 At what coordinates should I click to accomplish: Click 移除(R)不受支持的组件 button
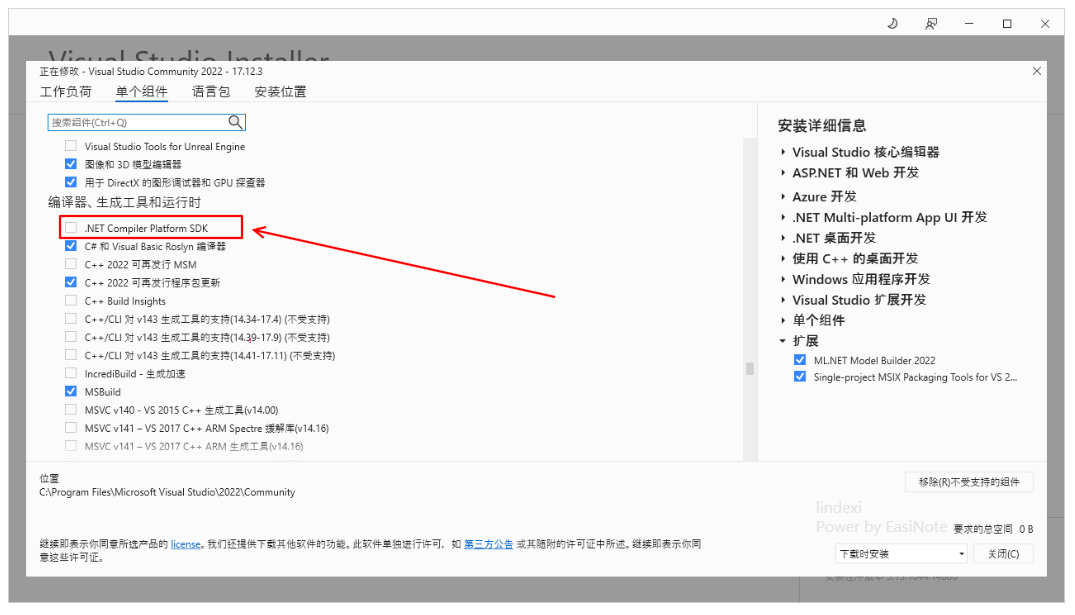[969, 482]
